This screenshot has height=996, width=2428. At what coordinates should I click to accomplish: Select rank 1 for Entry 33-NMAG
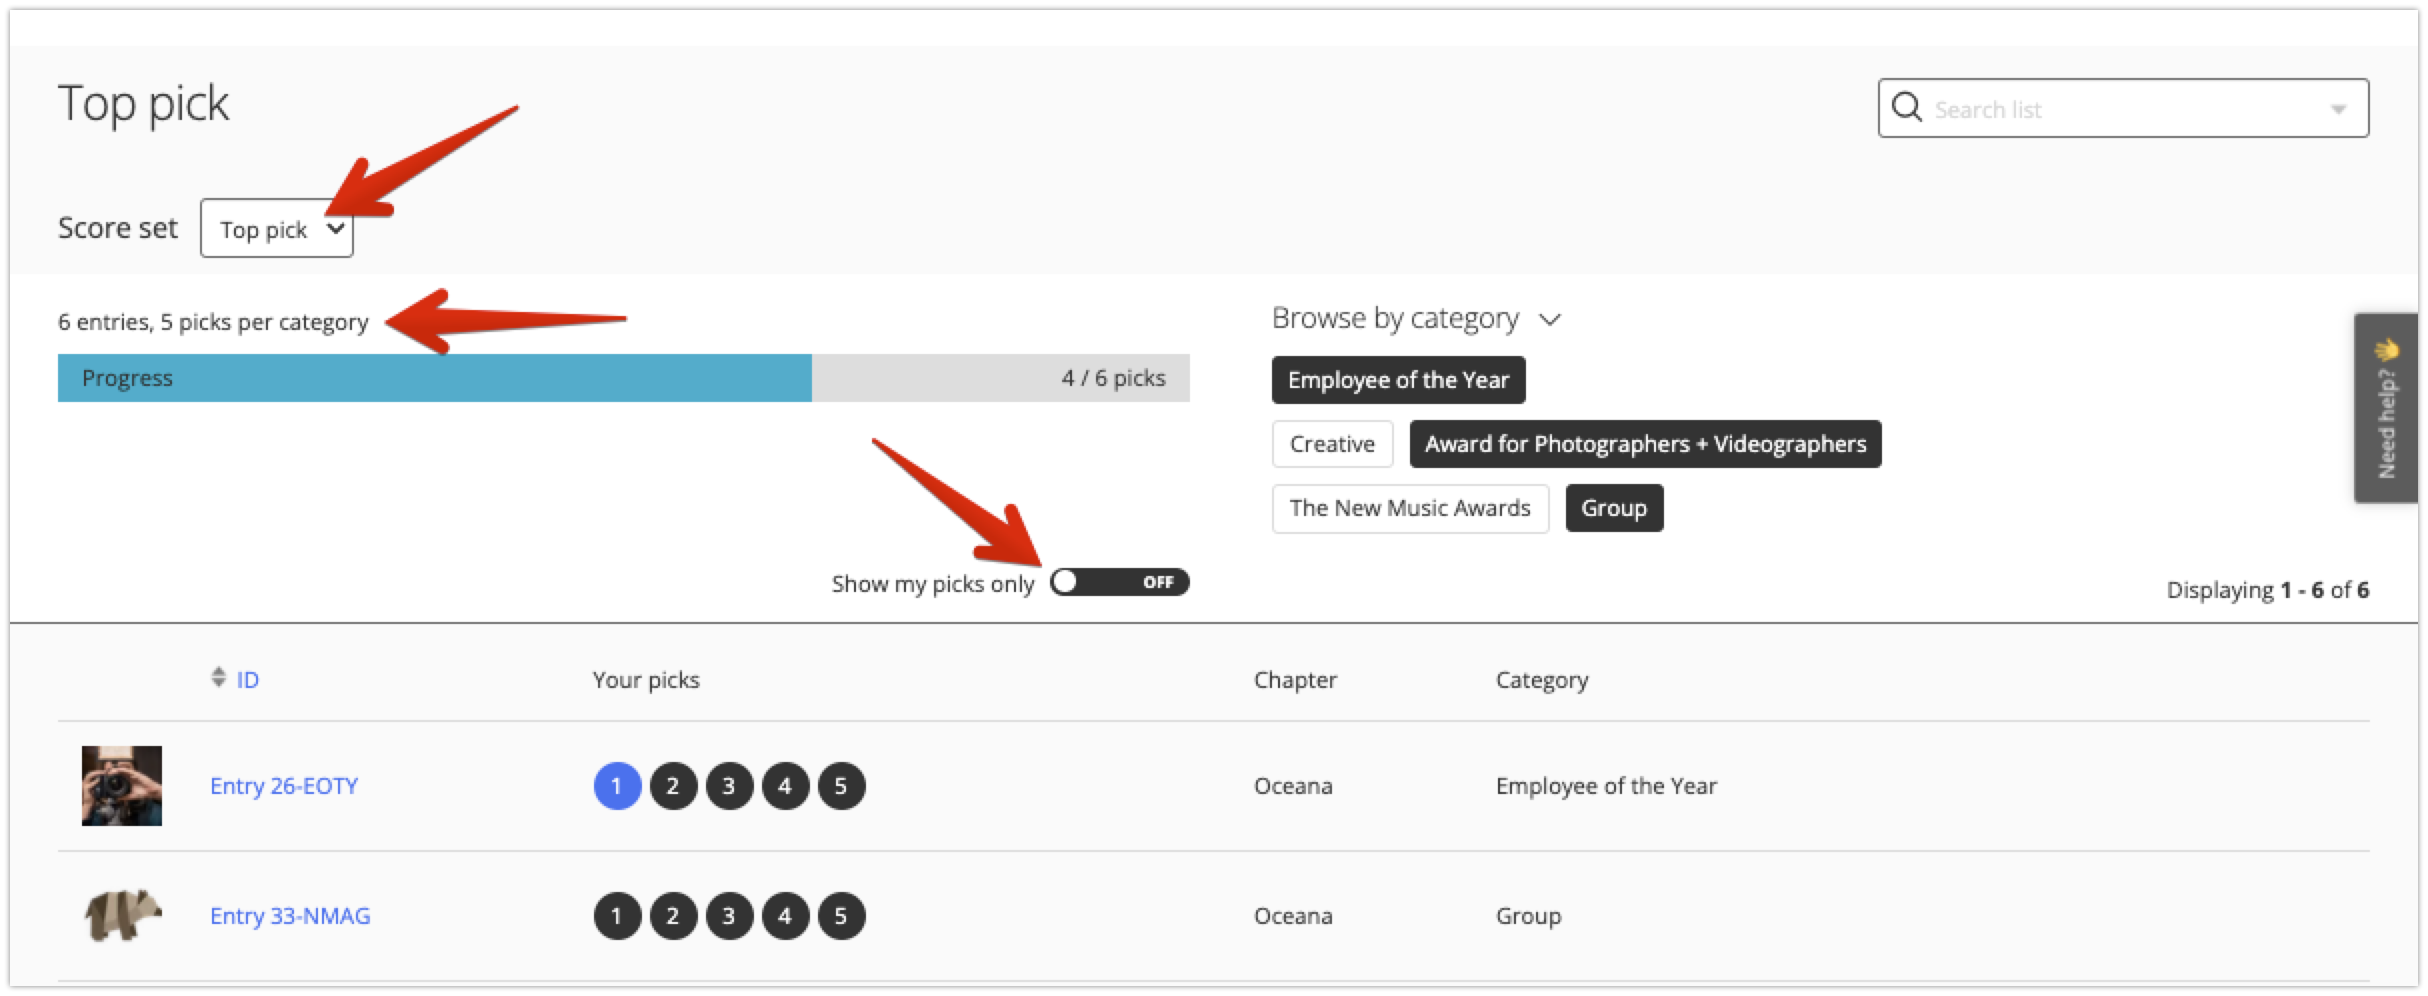point(617,916)
